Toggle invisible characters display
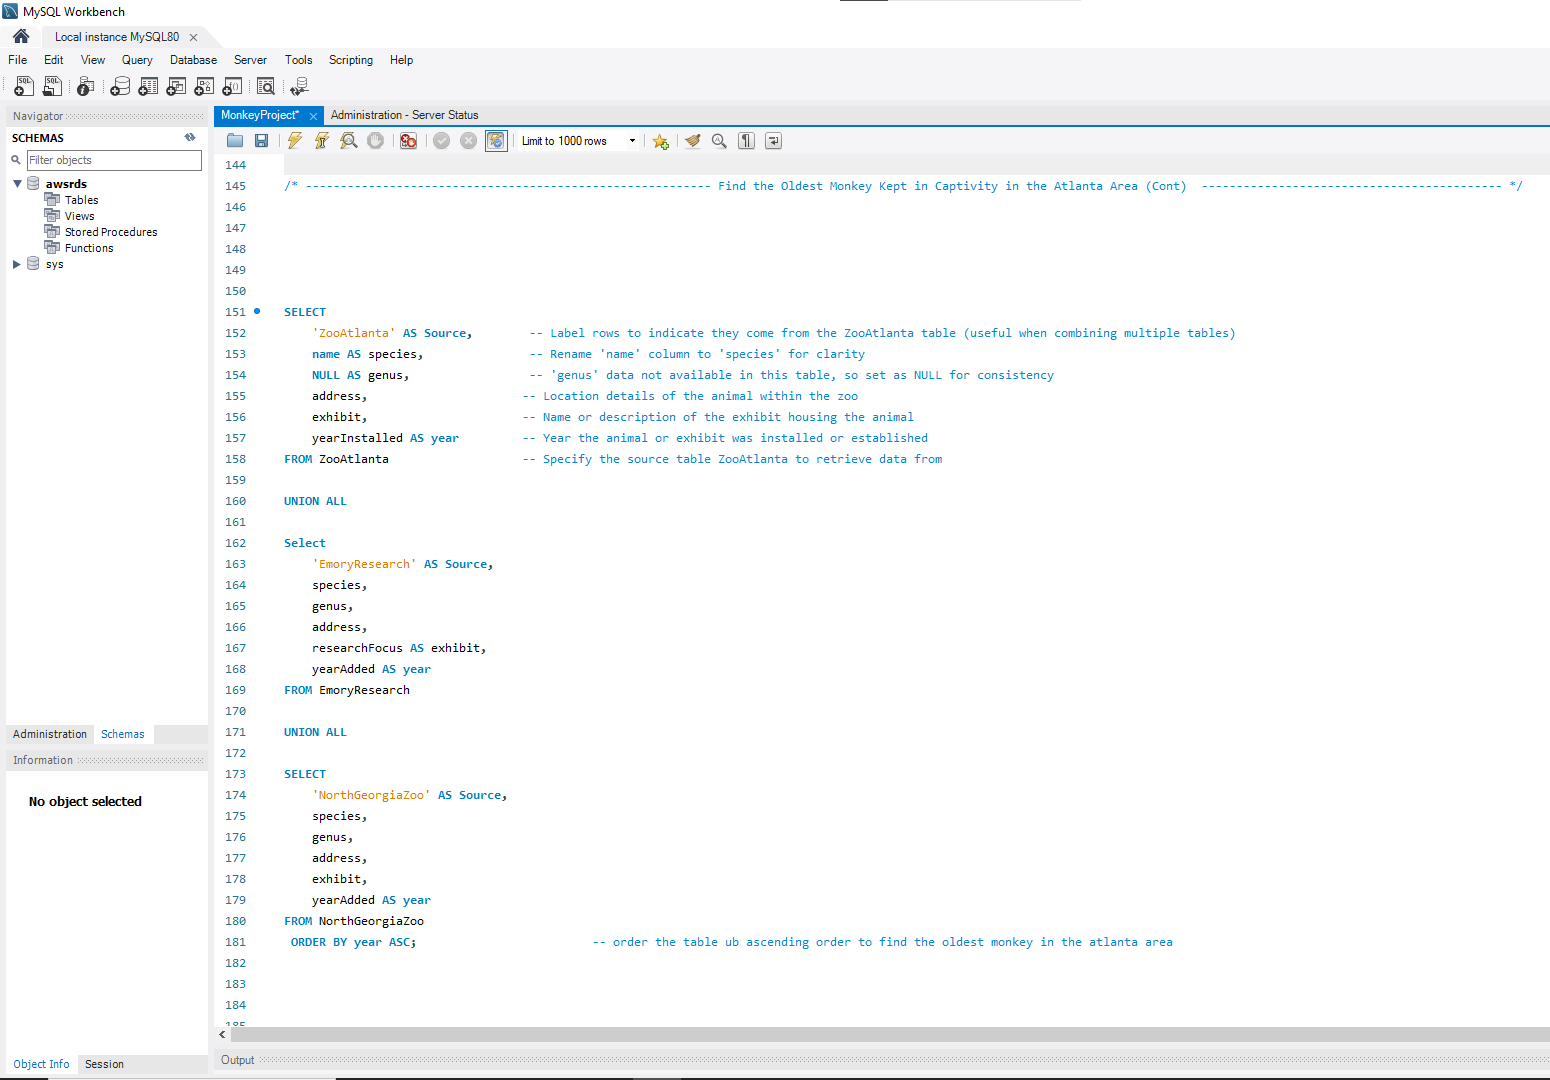Screen dimensions: 1550x1080 (746, 141)
